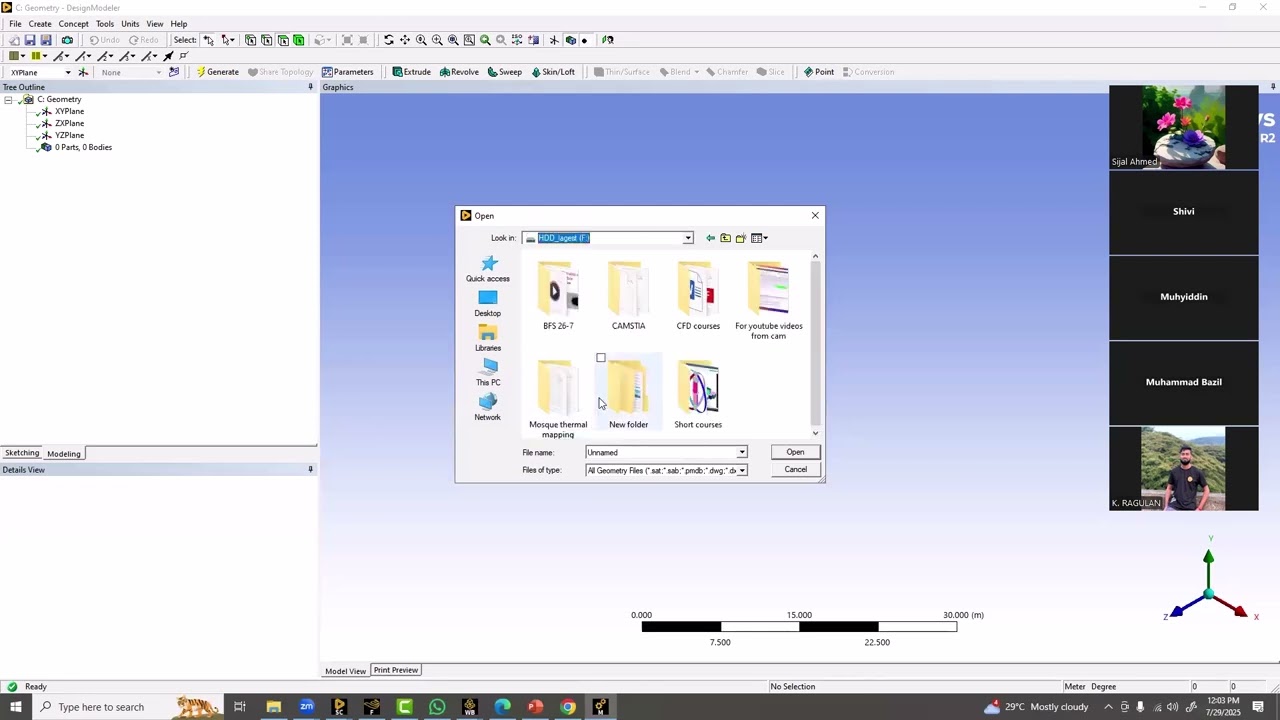Tick the checkbox on New folder item
The height and width of the screenshot is (720, 1280).
[x=601, y=358]
